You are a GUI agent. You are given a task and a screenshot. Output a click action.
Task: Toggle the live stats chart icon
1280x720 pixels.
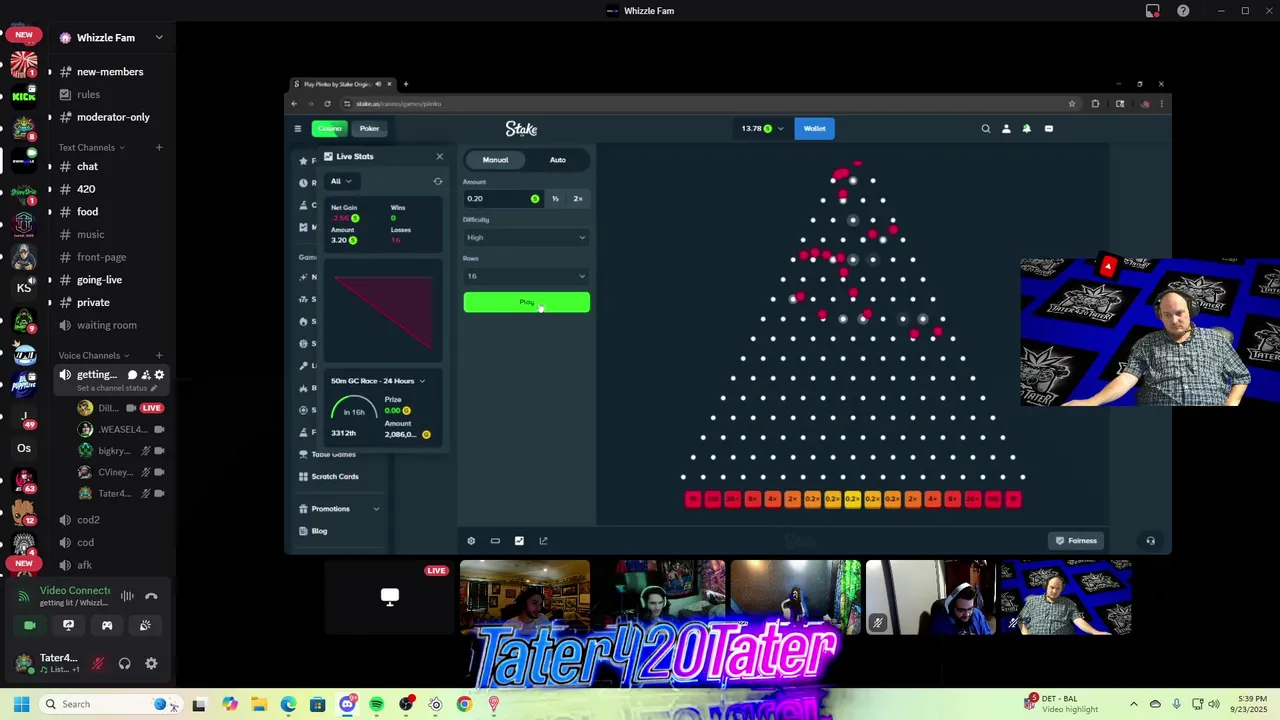pyautogui.click(x=519, y=541)
